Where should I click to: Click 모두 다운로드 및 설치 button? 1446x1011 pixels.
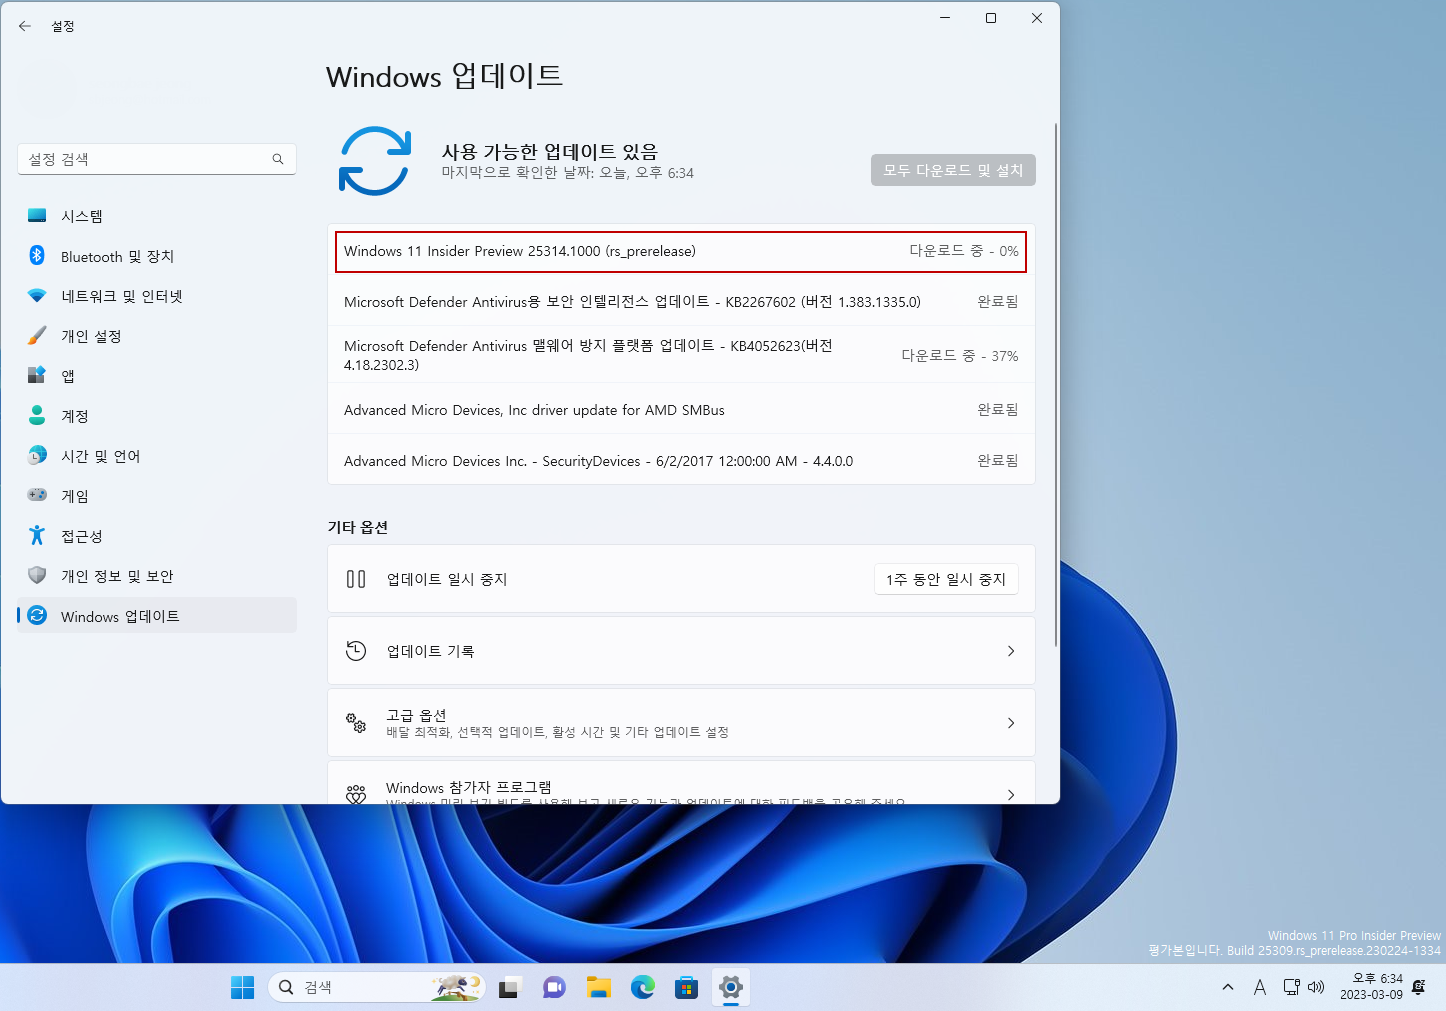[x=953, y=170]
